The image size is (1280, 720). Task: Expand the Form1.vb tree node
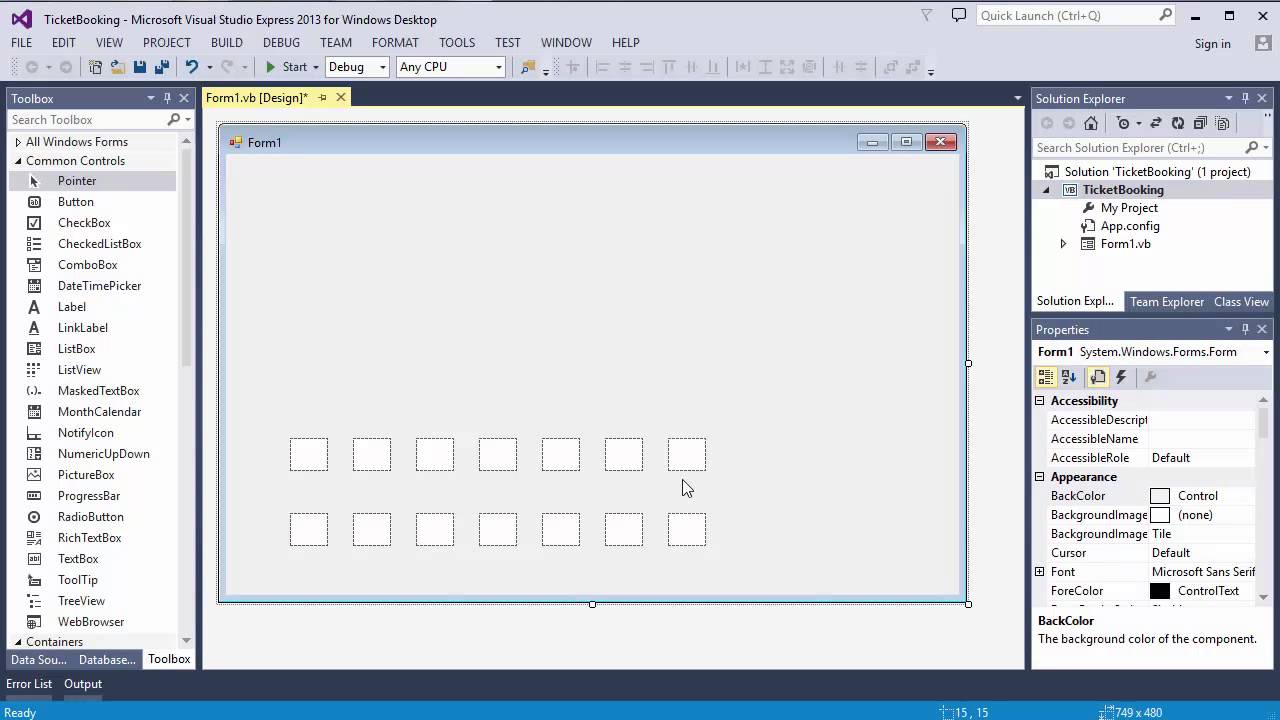point(1063,243)
